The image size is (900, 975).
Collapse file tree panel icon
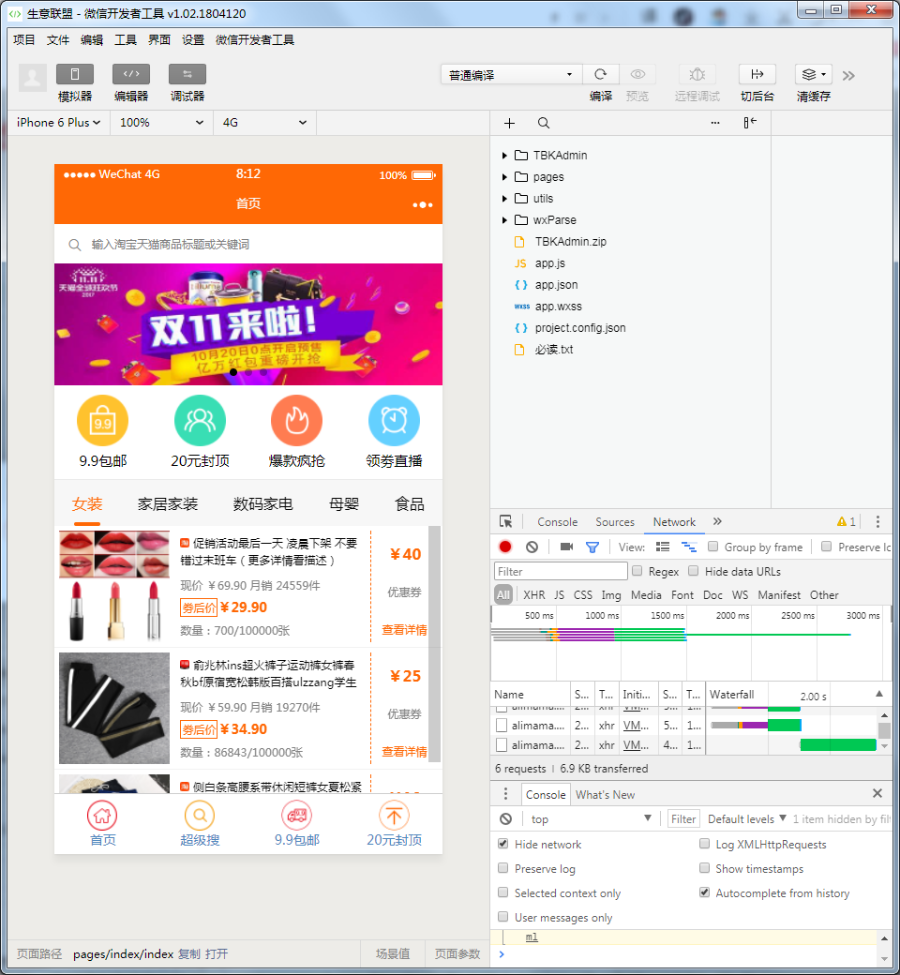(x=750, y=122)
